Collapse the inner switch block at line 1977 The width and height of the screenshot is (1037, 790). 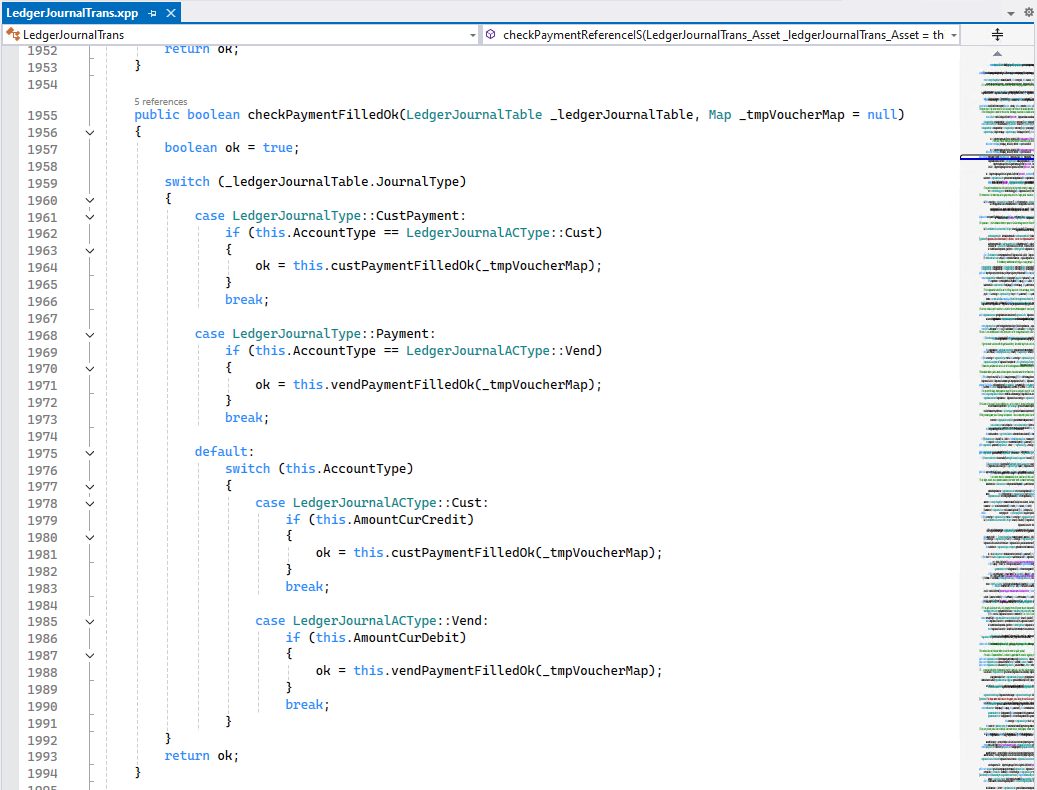coord(90,487)
